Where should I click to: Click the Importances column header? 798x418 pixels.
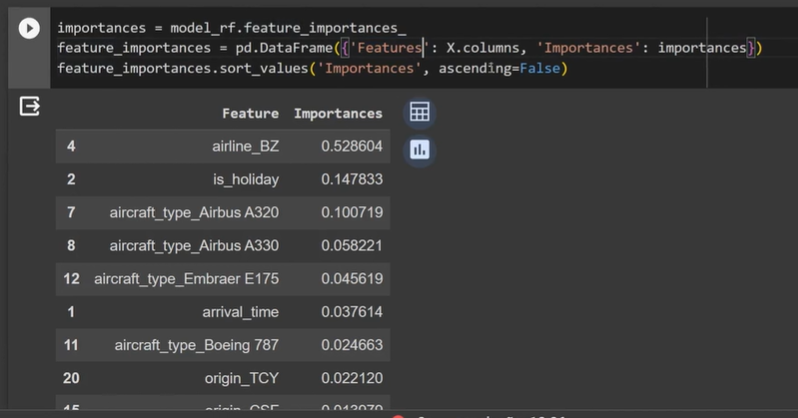[338, 114]
